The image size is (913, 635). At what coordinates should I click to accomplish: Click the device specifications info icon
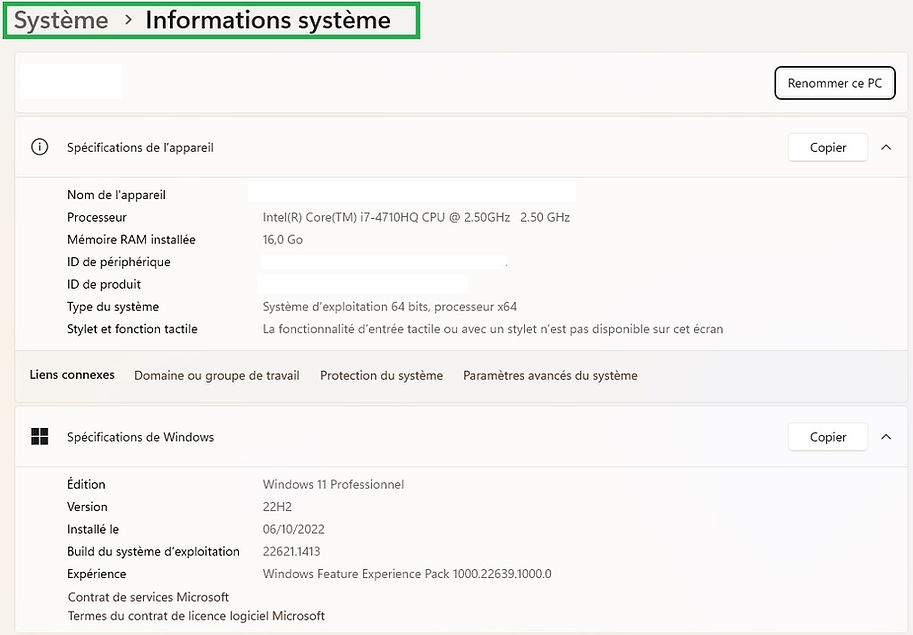(x=40, y=147)
